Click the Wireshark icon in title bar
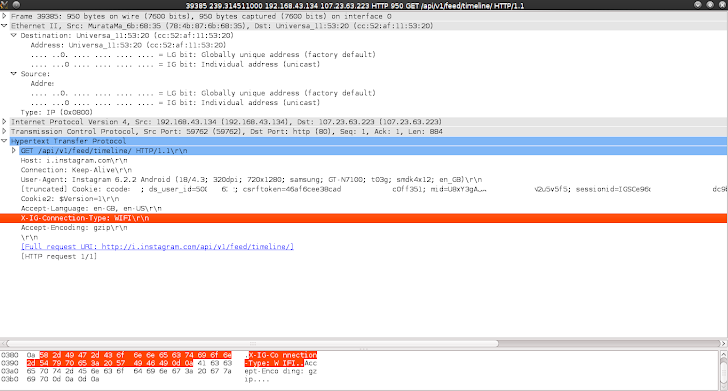 point(4,5)
